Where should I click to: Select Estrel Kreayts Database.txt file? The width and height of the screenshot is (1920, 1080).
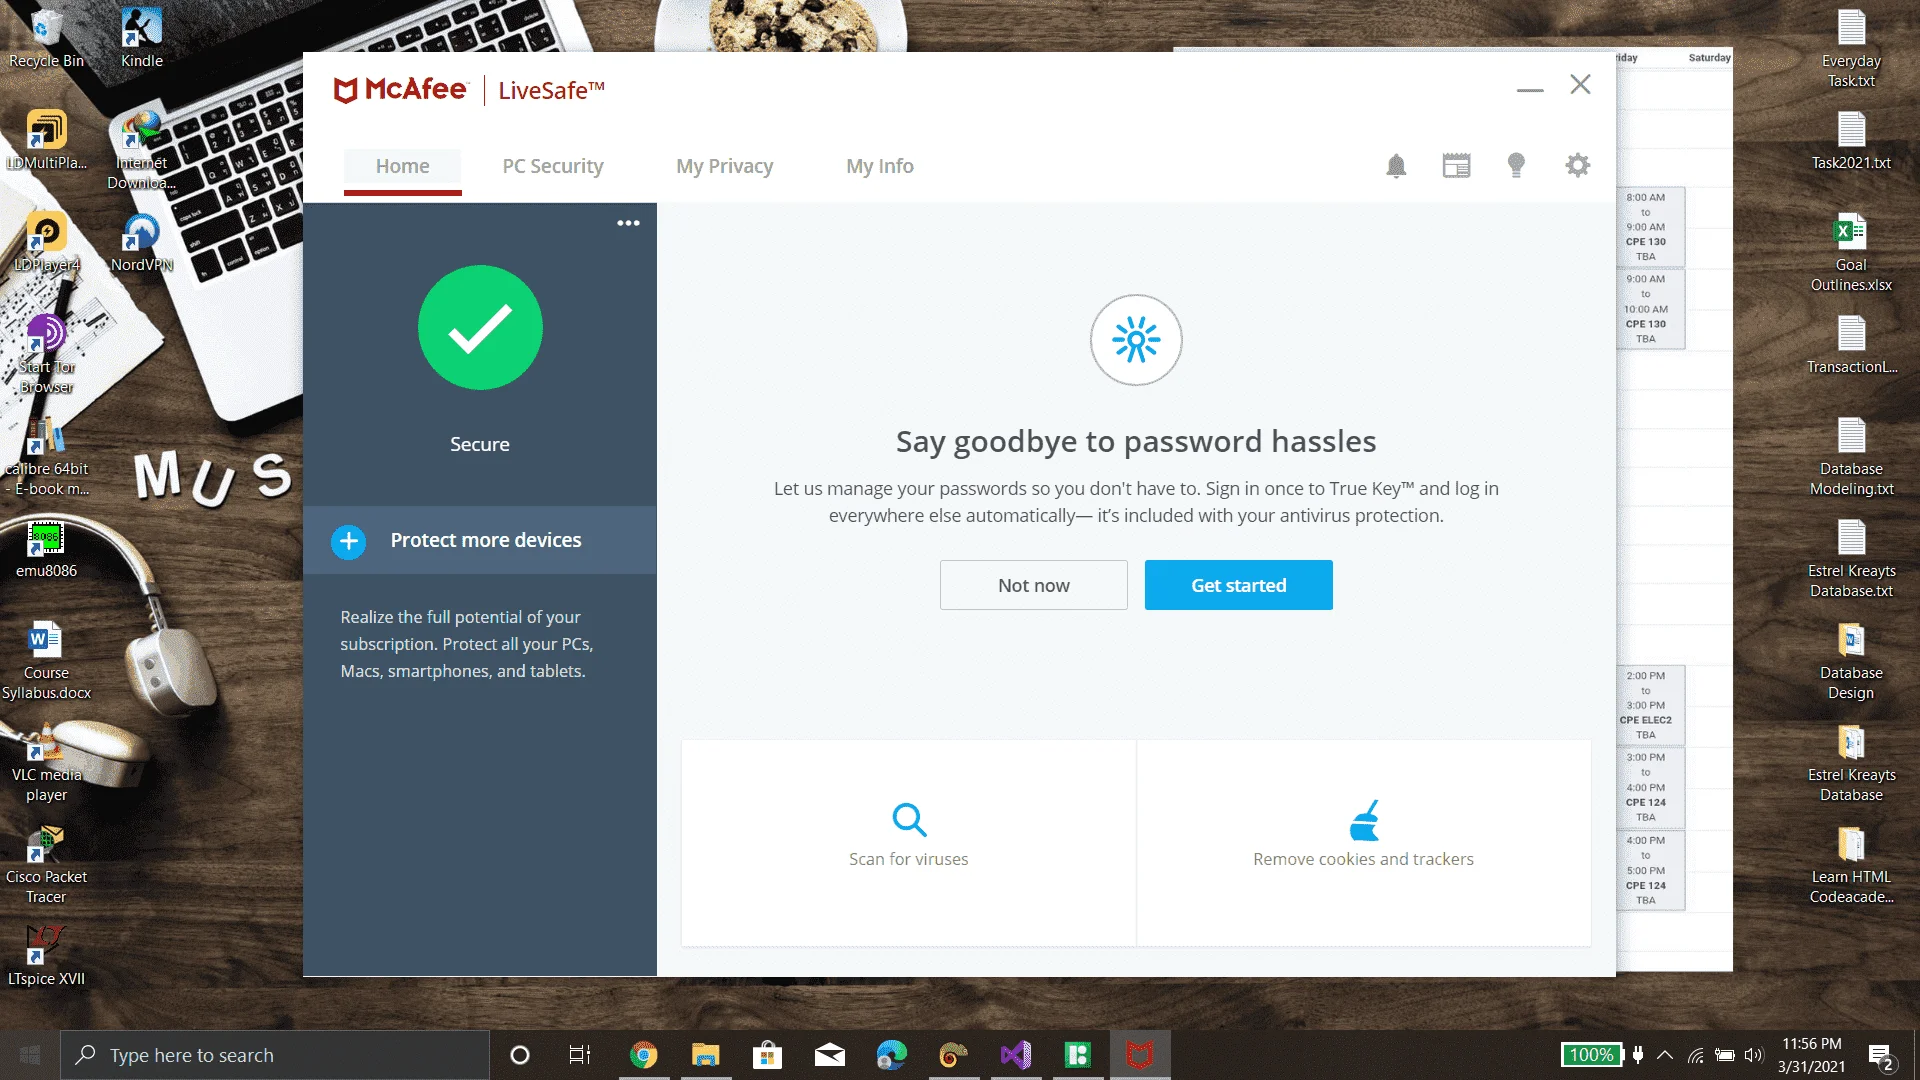coord(1851,560)
